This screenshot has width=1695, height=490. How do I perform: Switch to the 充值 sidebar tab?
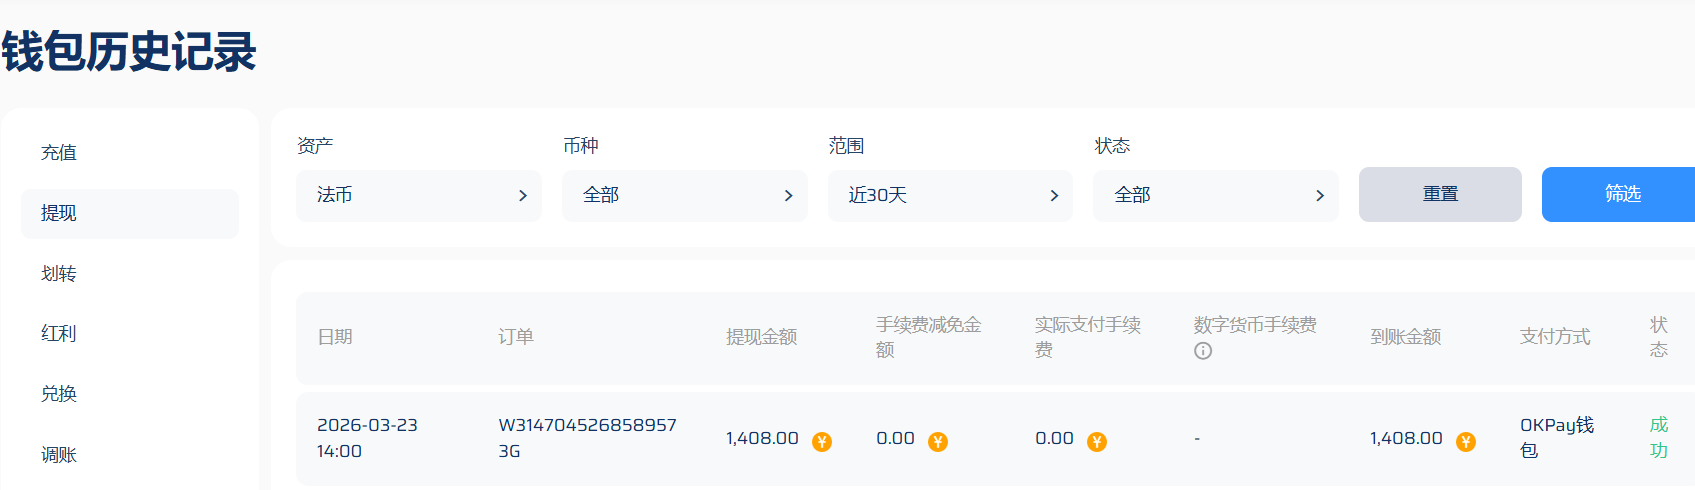pos(59,153)
